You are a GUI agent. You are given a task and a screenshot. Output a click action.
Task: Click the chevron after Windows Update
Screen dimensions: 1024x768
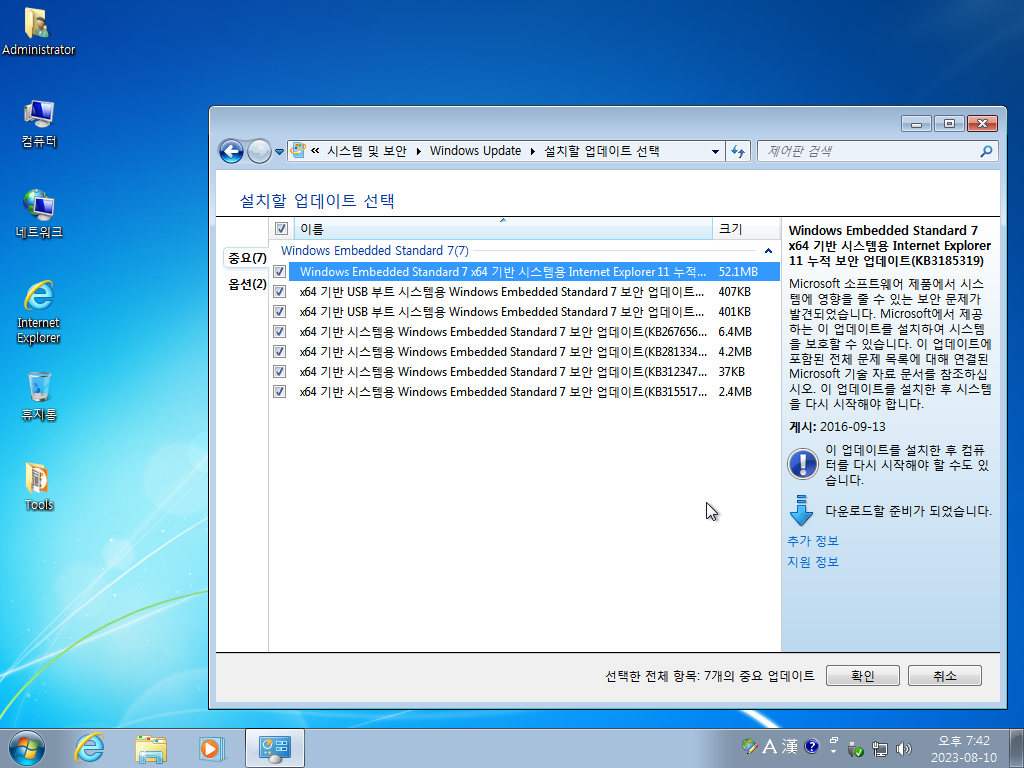[x=532, y=152]
